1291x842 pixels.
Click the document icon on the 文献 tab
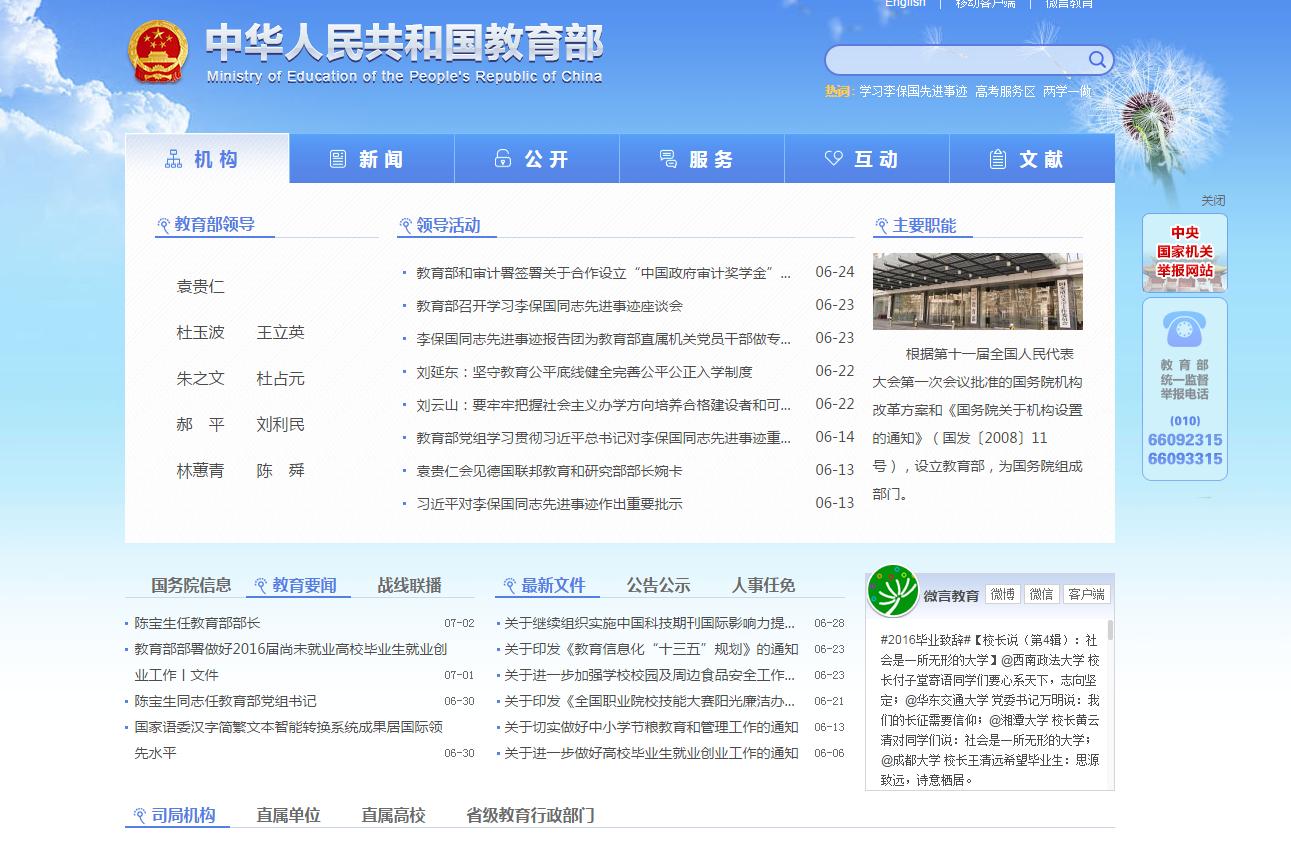tap(997, 158)
